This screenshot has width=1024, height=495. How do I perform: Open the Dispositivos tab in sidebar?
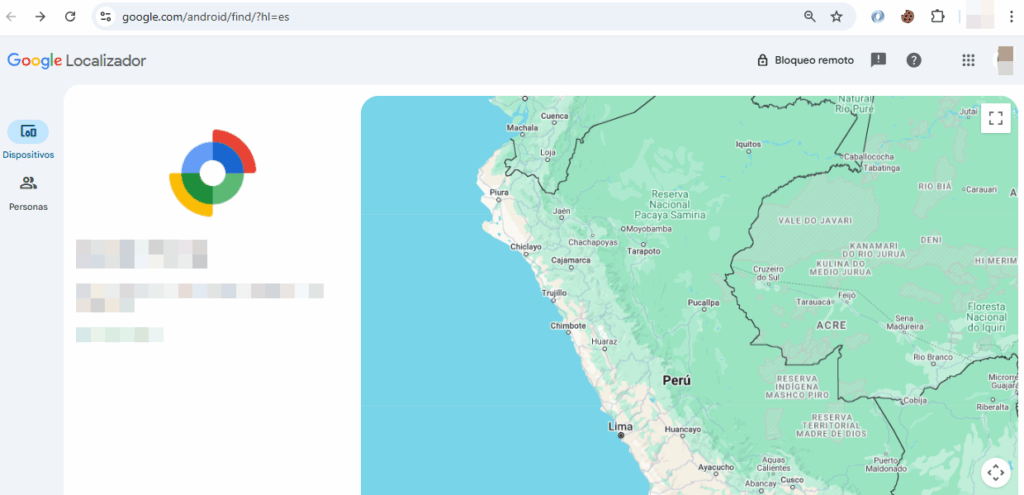coord(28,132)
